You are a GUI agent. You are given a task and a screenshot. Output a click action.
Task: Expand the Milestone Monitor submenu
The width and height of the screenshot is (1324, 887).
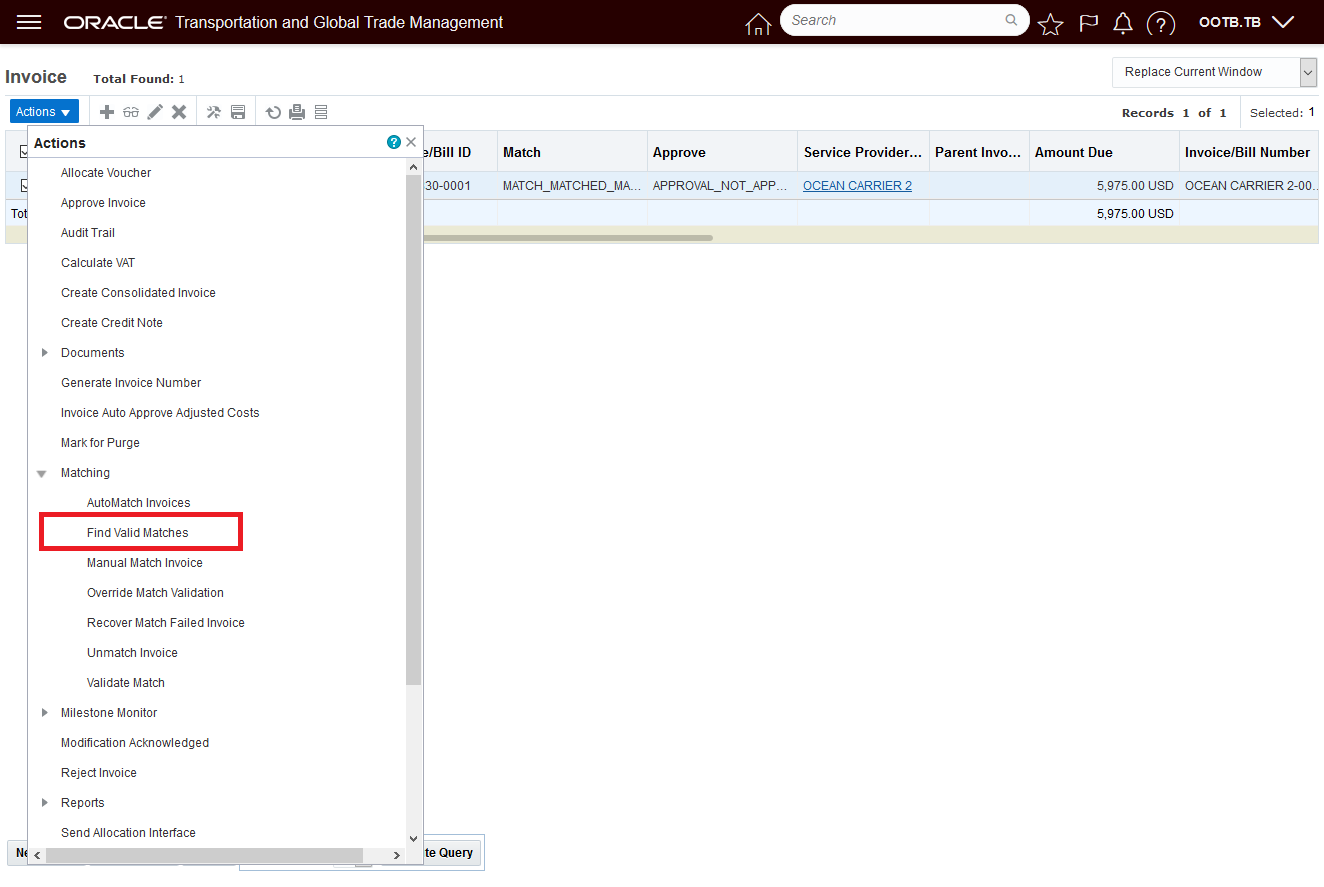(44, 713)
